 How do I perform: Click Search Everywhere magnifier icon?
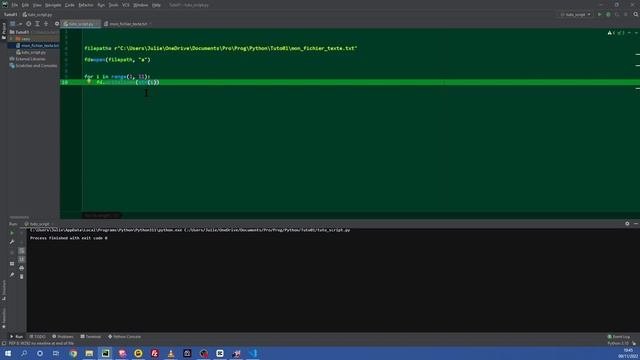[636, 14]
